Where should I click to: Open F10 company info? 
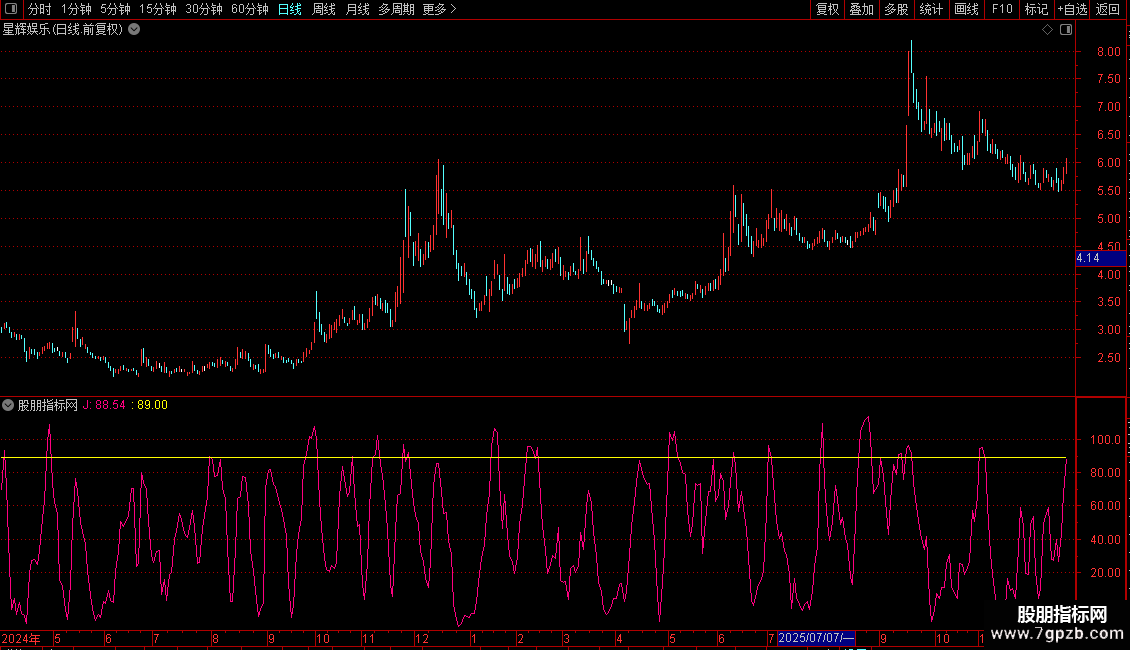tap(1002, 9)
